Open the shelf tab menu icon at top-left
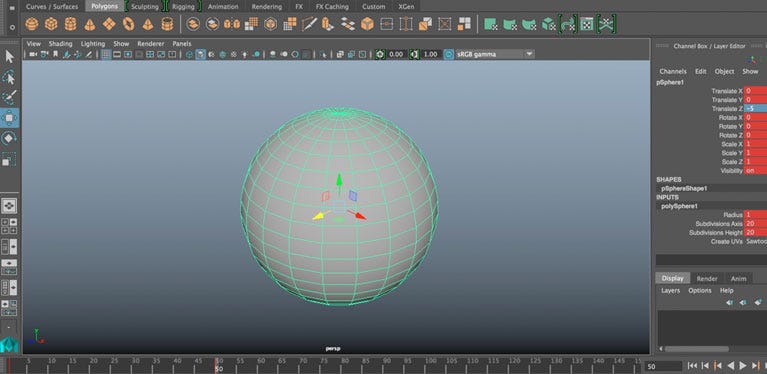Image resolution: width=767 pixels, height=374 pixels. coord(12,7)
